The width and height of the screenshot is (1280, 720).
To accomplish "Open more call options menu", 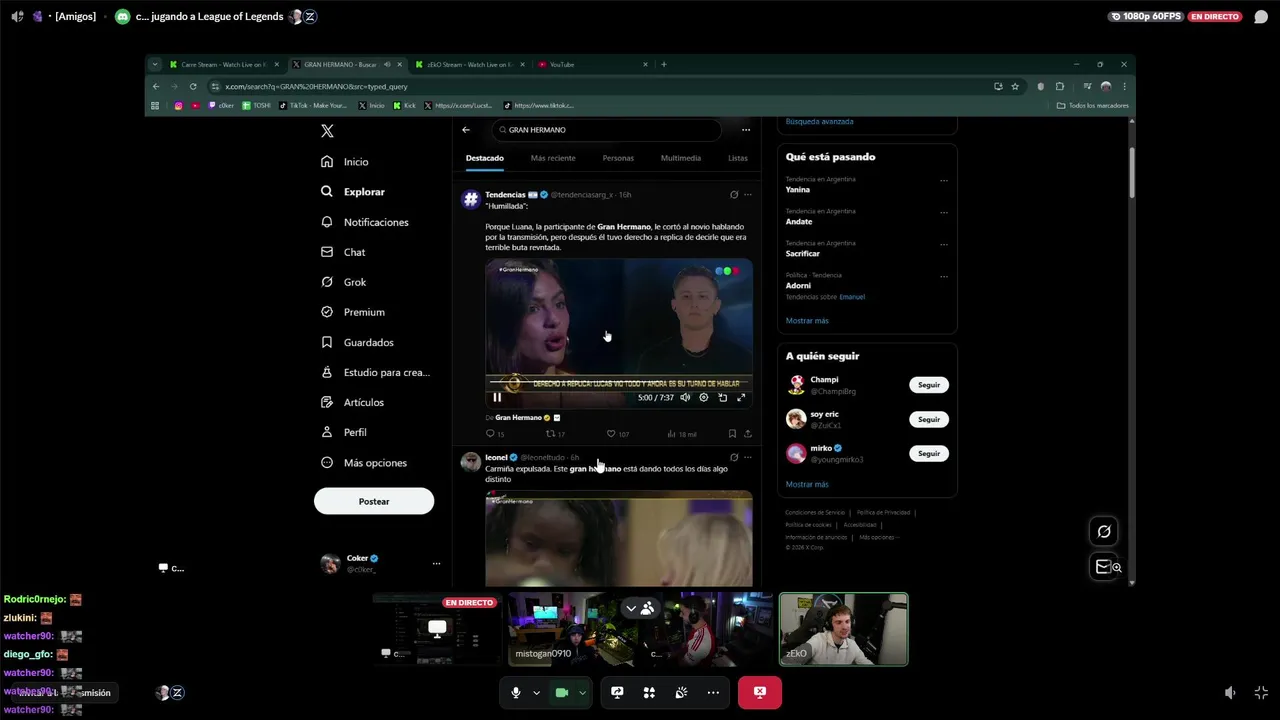I will [713, 692].
